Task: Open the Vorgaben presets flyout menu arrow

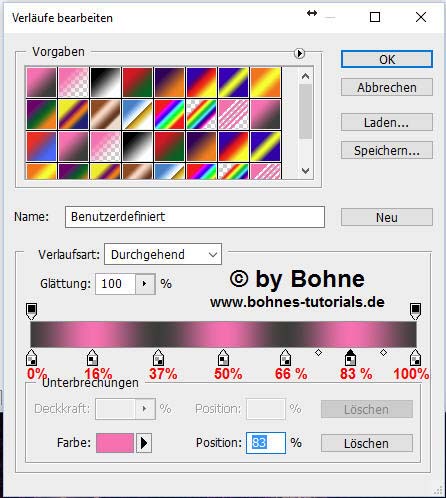Action: (x=299, y=53)
